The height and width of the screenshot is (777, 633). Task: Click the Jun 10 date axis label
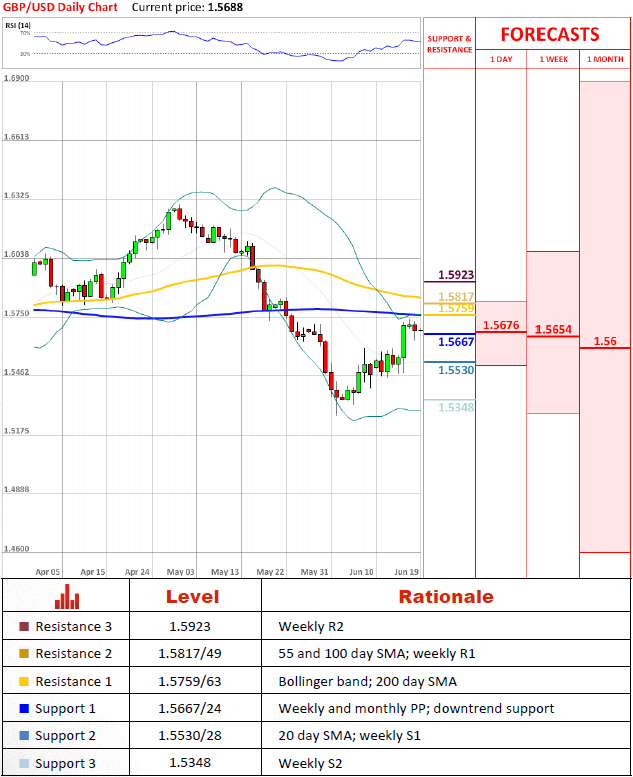[361, 572]
